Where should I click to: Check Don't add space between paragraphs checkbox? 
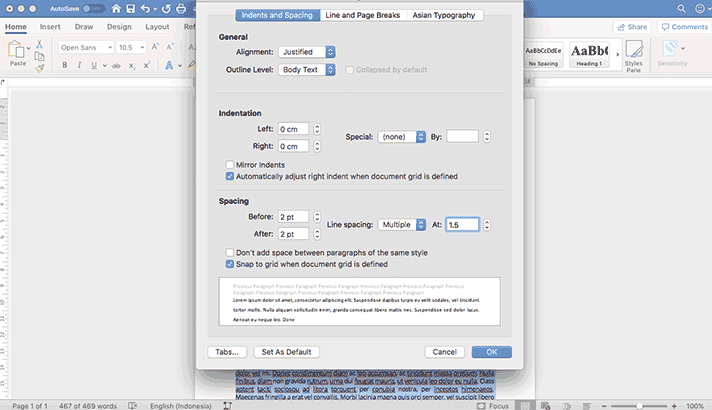(230, 252)
